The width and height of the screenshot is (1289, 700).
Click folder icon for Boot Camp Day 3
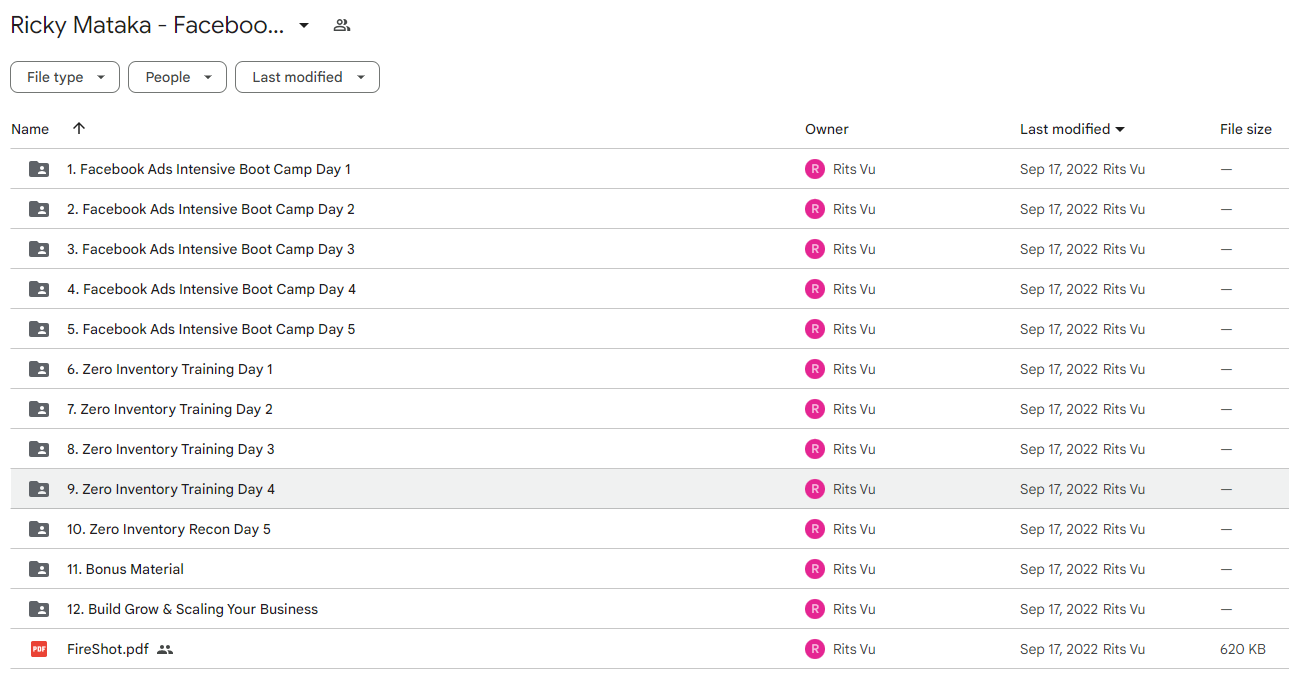39,249
